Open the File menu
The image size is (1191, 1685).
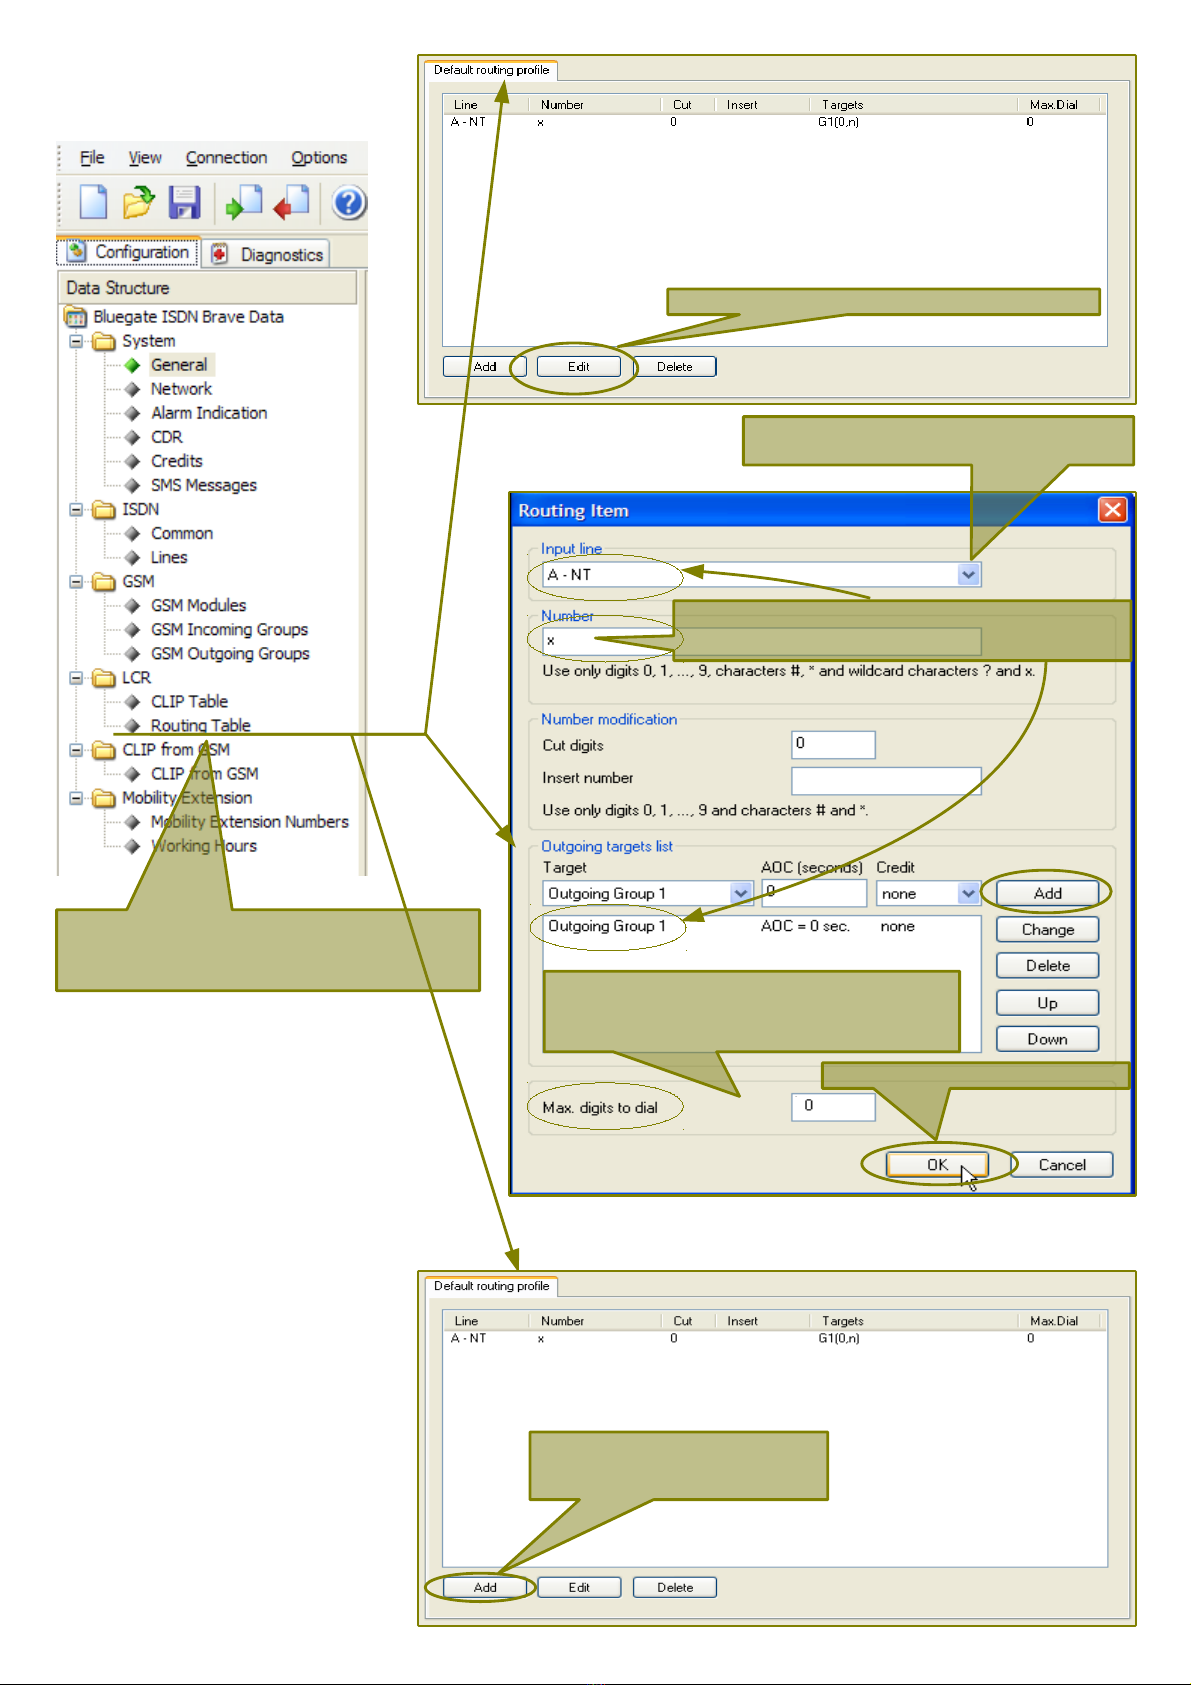(x=92, y=157)
